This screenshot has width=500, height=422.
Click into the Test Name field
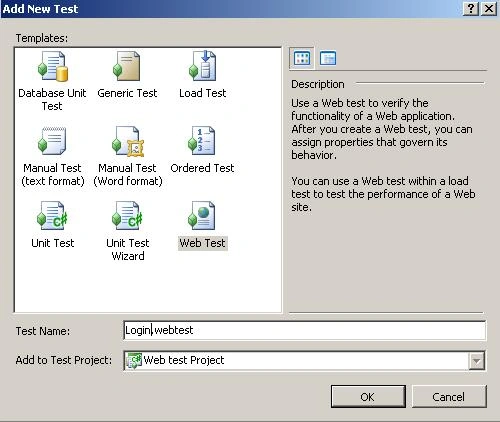point(304,330)
